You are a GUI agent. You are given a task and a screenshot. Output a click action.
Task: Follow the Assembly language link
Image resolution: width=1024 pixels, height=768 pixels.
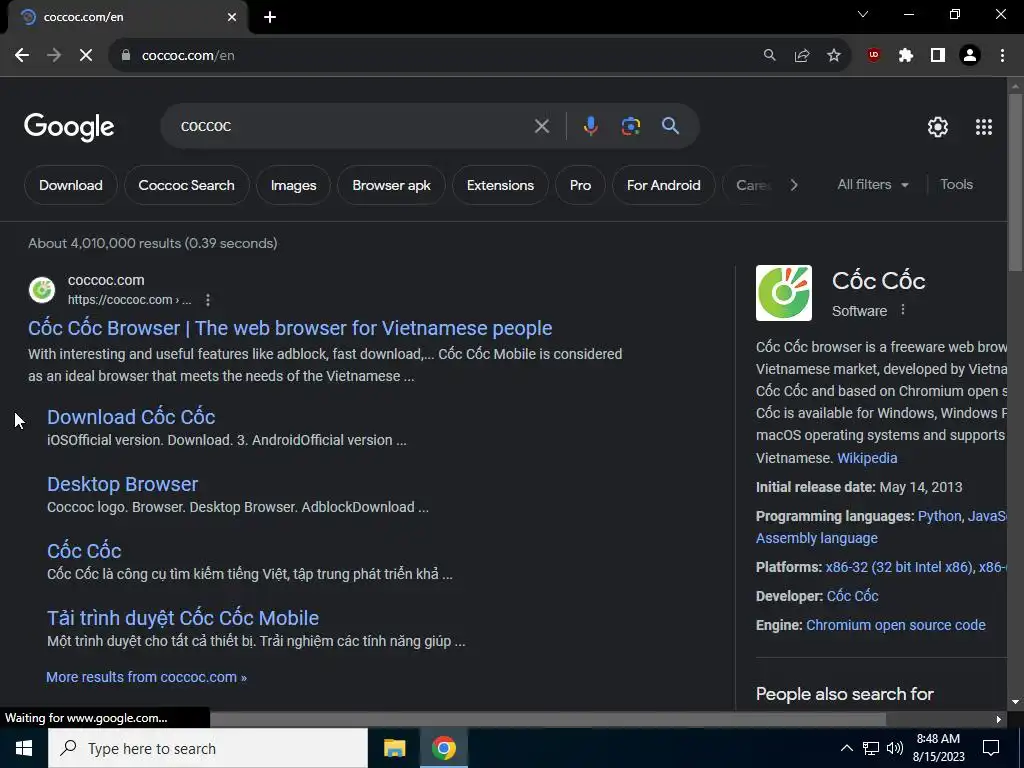click(816, 538)
